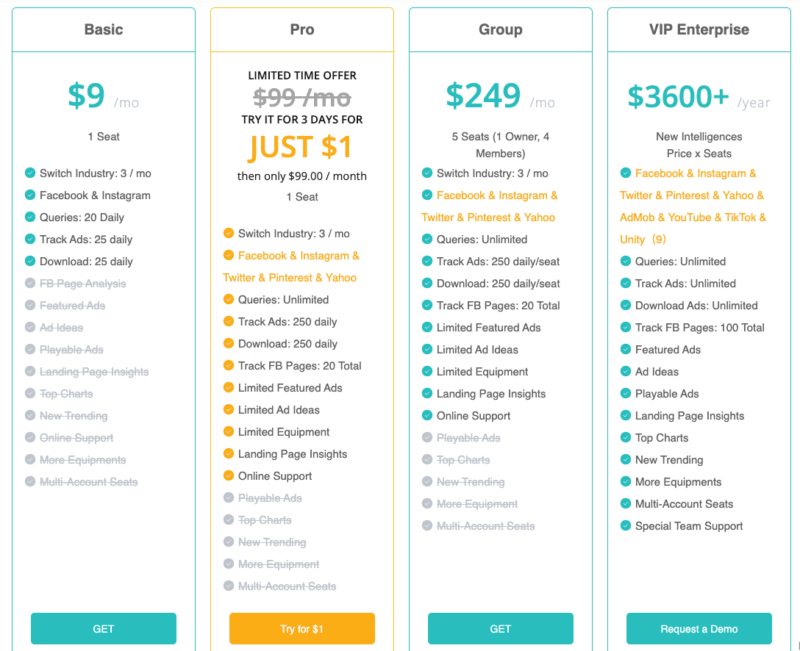
Task: Click the Request a Demo button
Action: 699,629
